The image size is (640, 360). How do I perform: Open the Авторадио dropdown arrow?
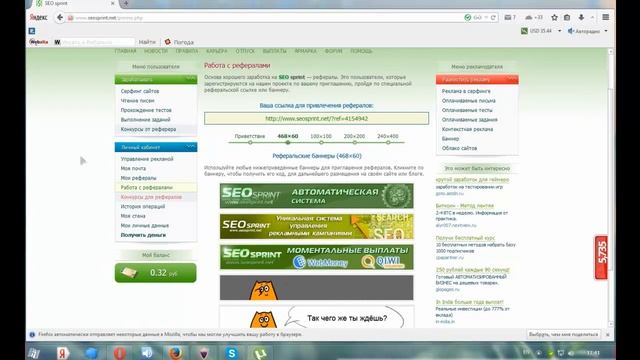tap(606, 31)
